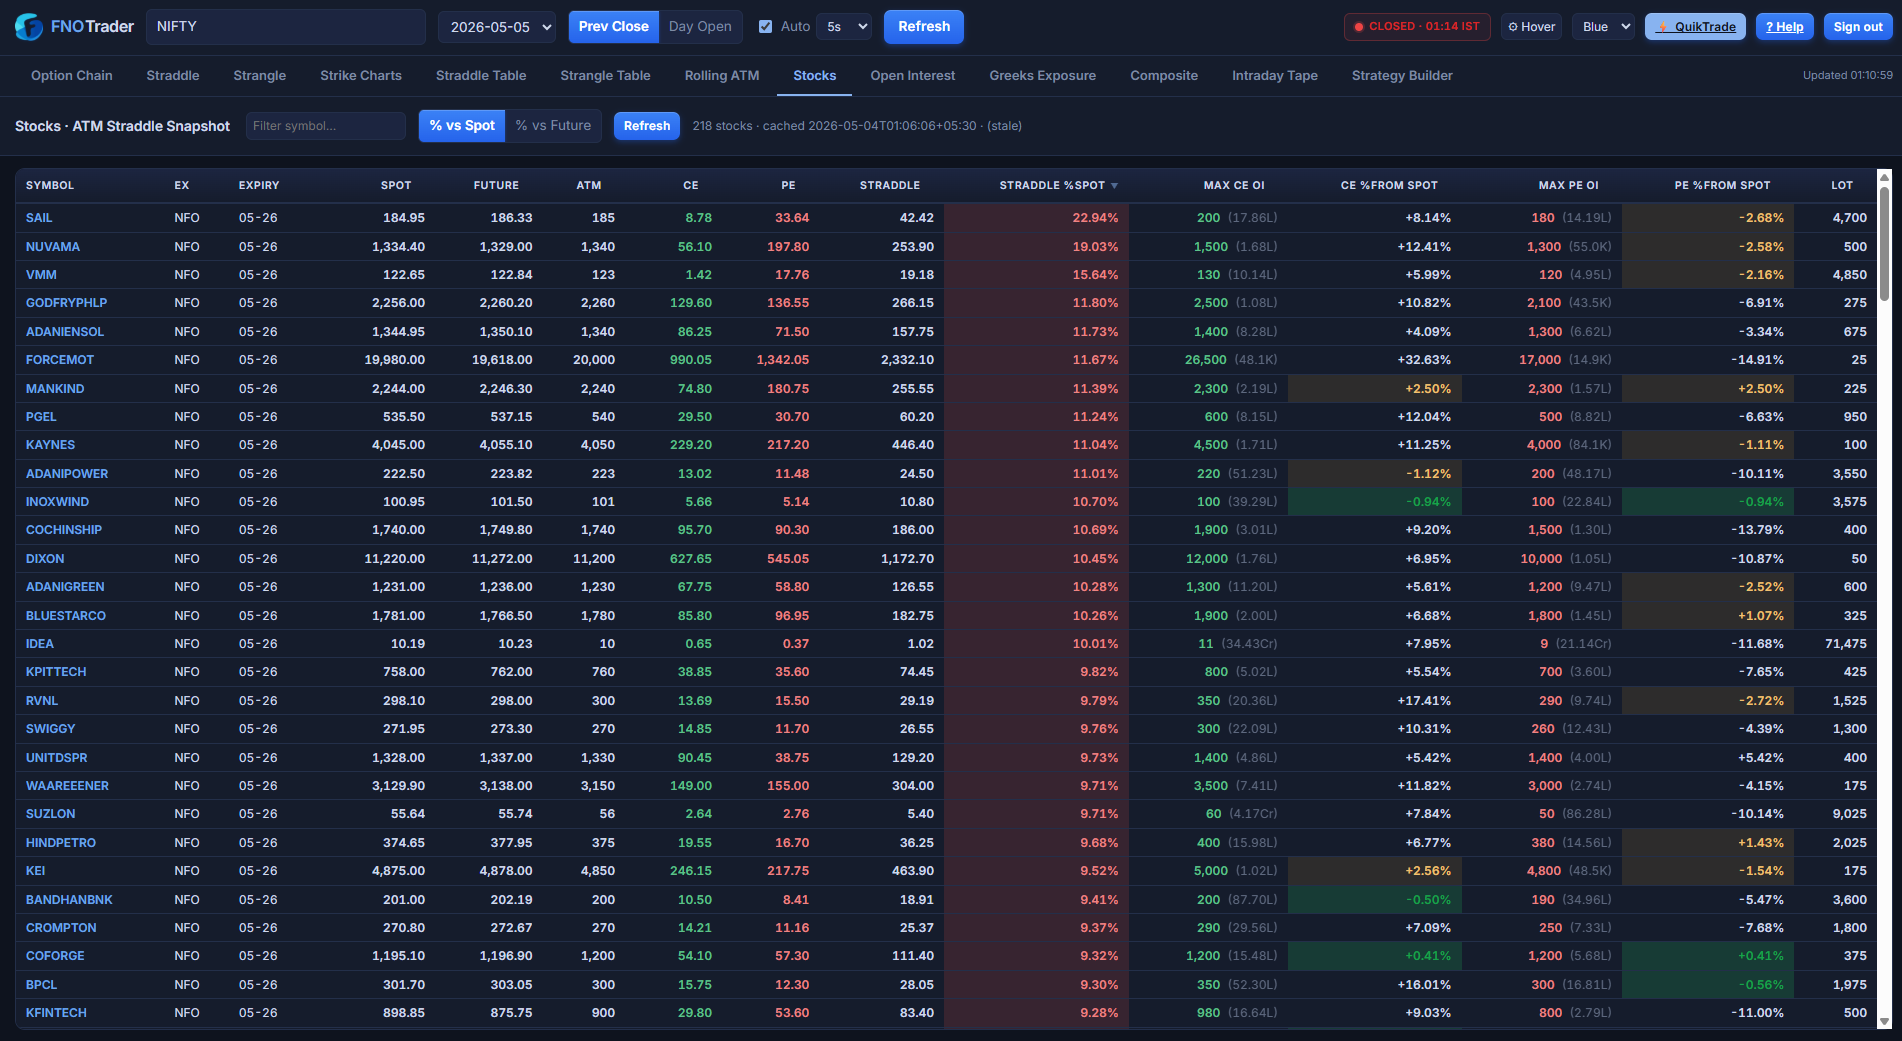The height and width of the screenshot is (1041, 1902).
Task: Open the DIXON symbol link
Action: coord(45,559)
